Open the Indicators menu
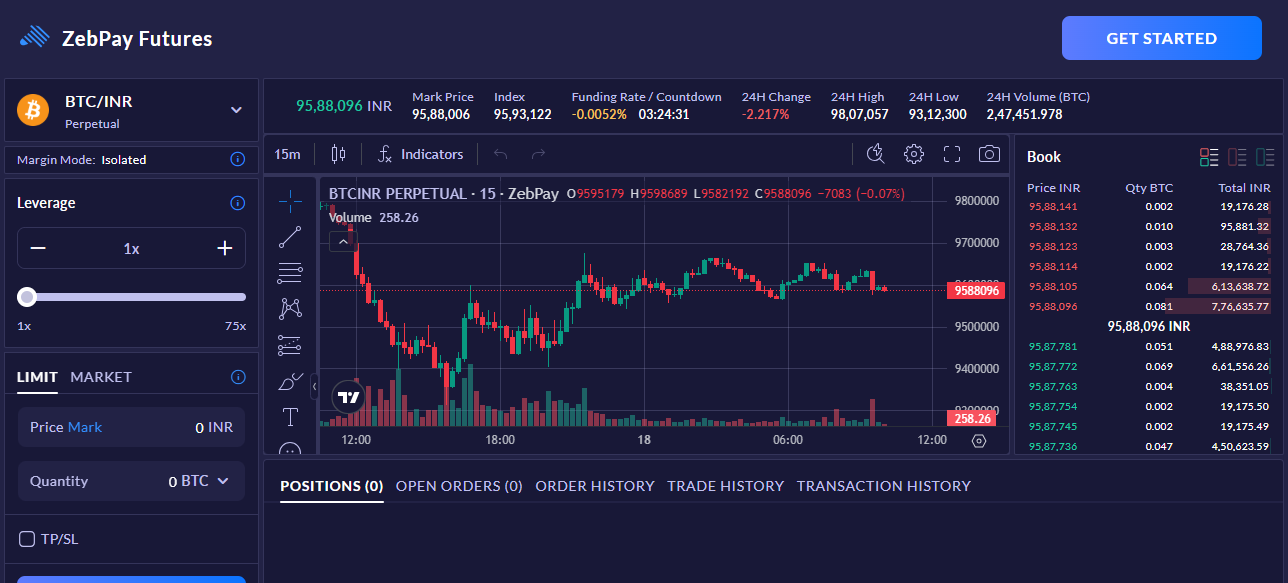This screenshot has height=583, width=1288. click(x=421, y=154)
